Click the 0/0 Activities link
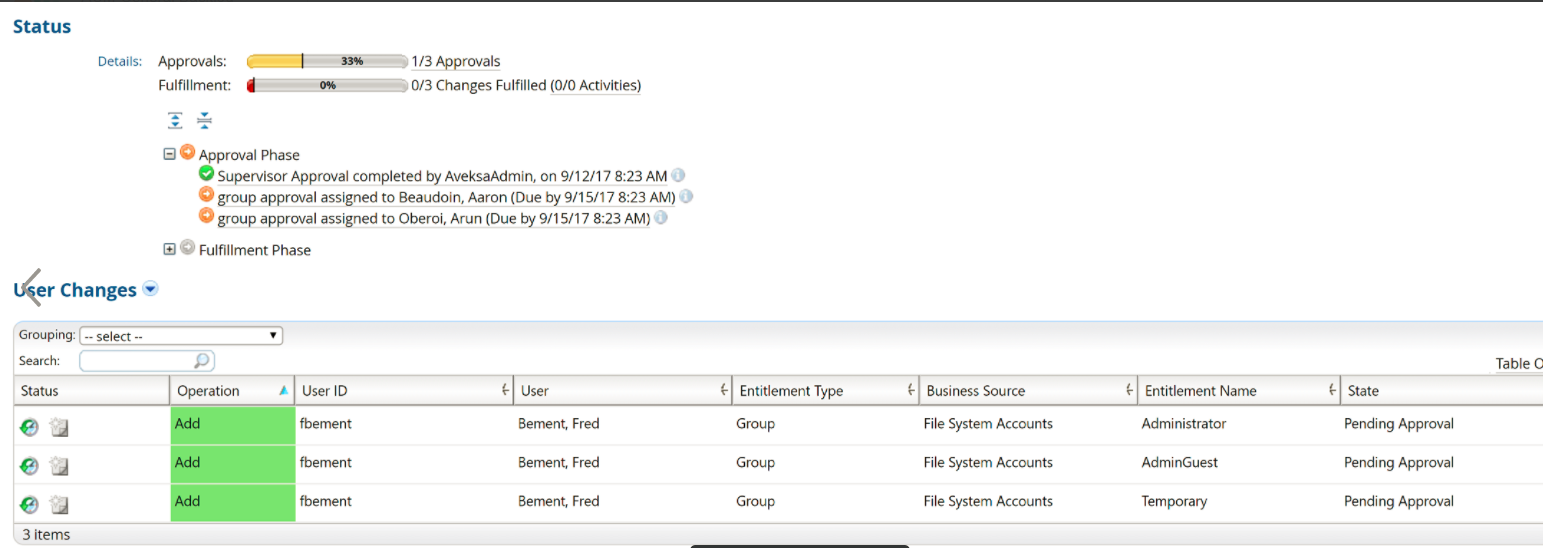 tap(596, 85)
